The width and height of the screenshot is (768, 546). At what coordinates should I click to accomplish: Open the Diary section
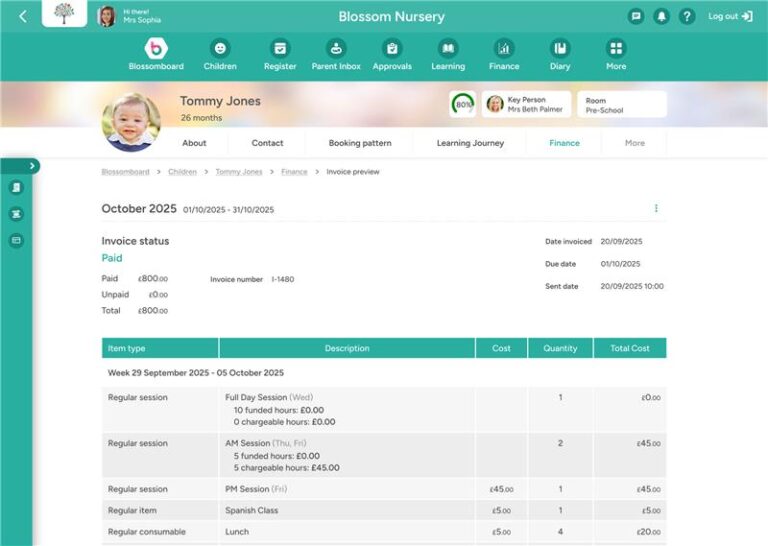[560, 54]
